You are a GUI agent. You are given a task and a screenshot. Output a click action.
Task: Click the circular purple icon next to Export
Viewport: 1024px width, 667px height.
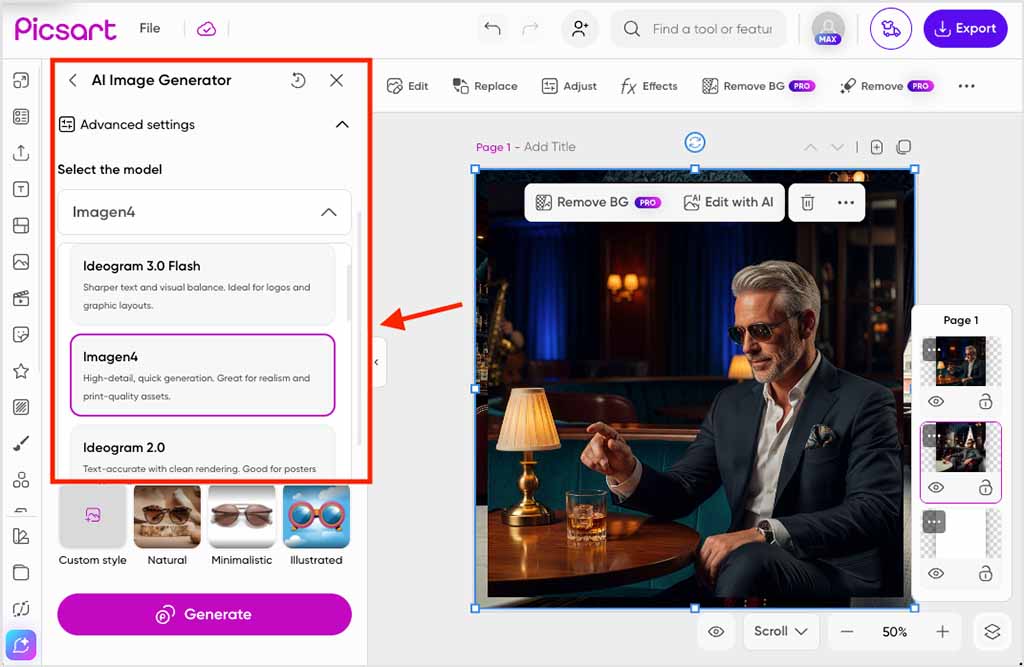(x=890, y=29)
